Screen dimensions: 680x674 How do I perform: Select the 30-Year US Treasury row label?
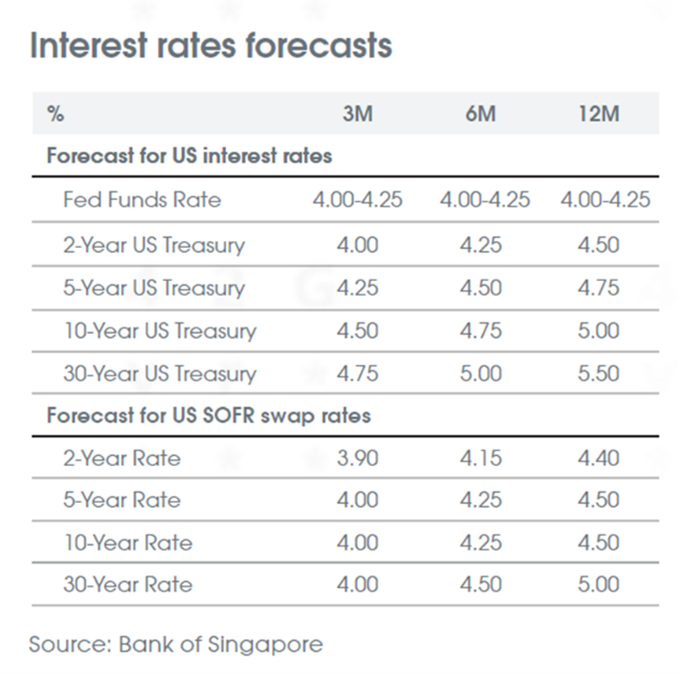(159, 374)
